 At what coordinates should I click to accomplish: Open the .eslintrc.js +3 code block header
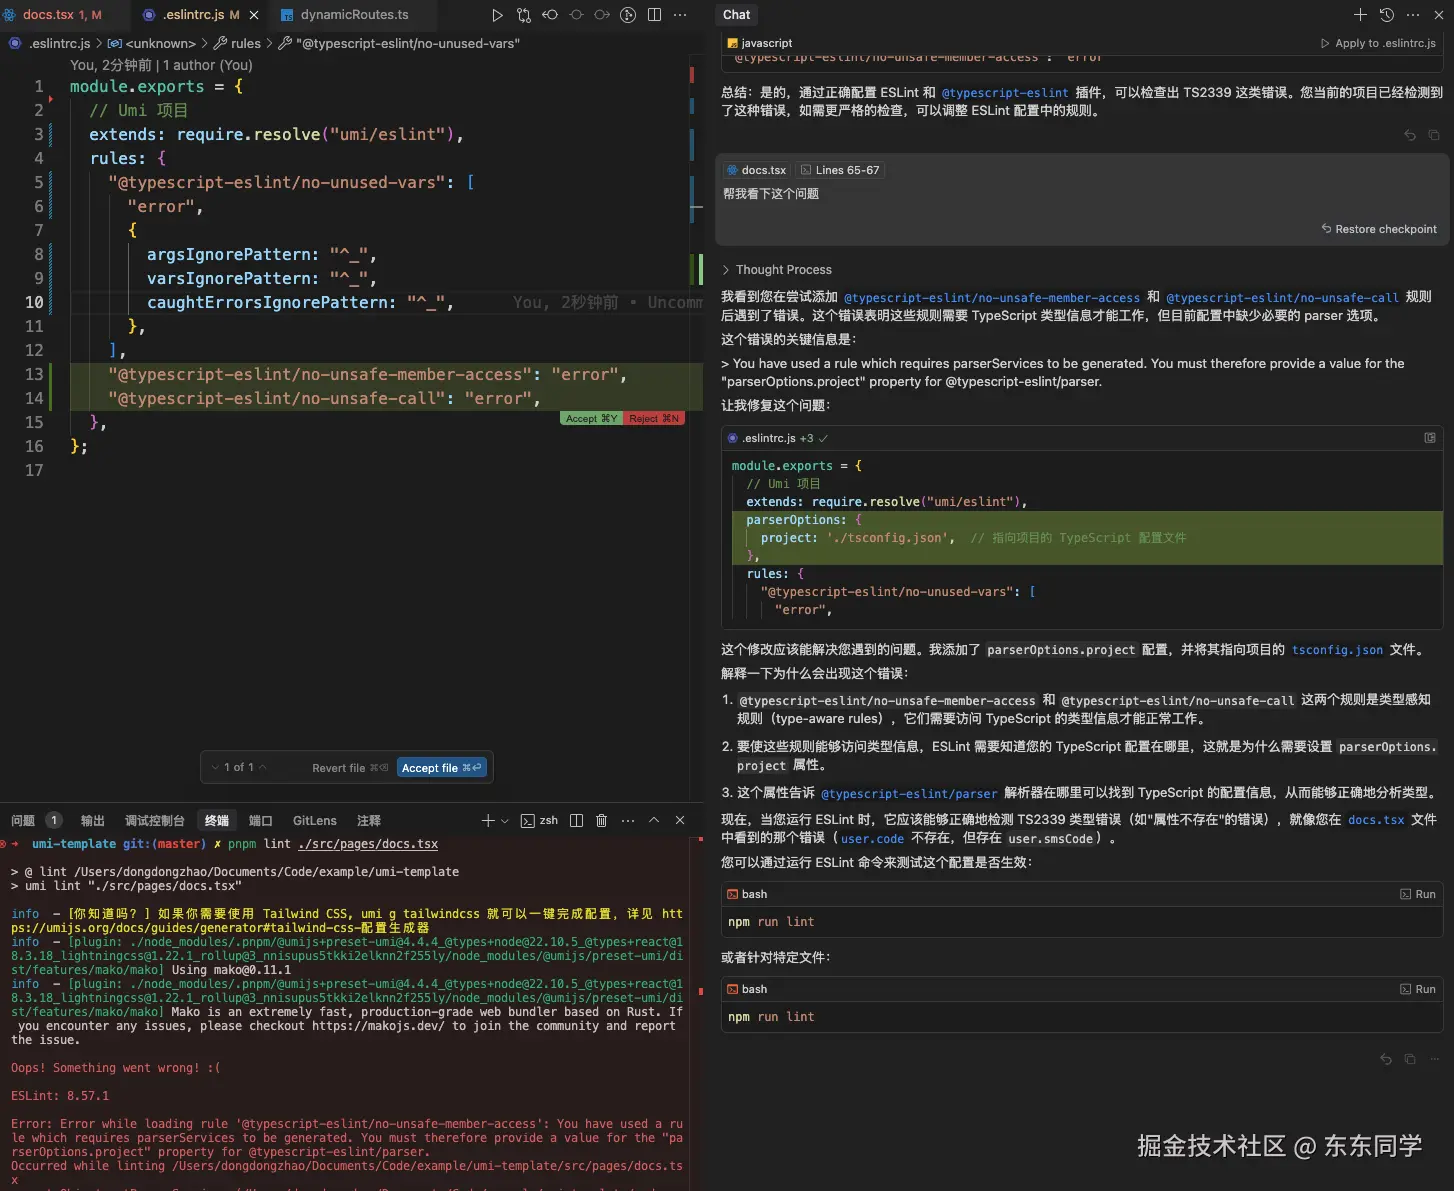point(777,438)
